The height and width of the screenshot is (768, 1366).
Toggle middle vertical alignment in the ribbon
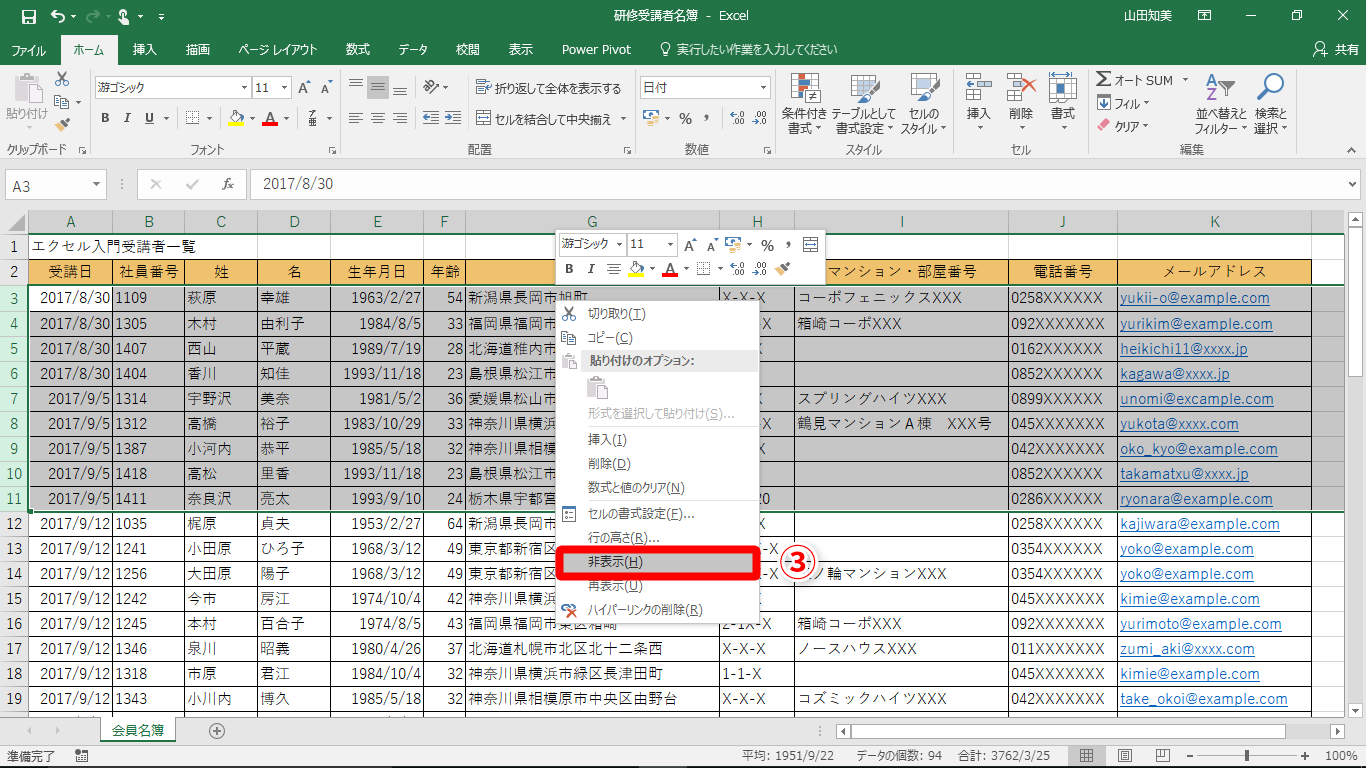click(x=378, y=88)
